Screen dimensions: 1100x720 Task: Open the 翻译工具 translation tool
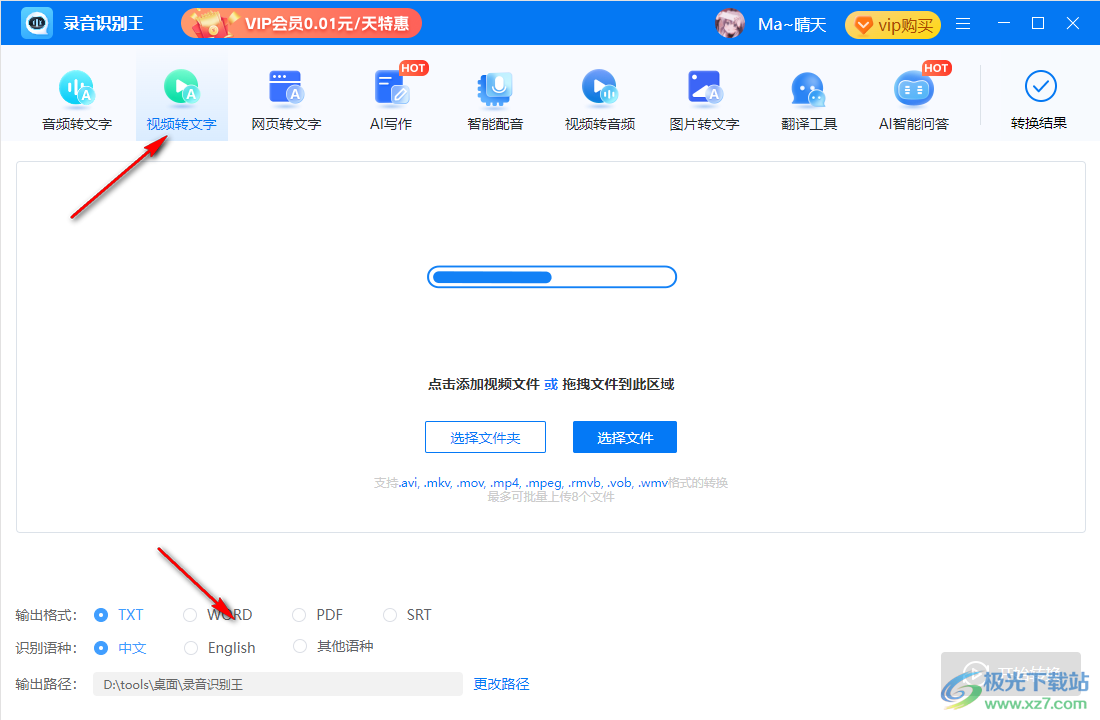point(809,100)
